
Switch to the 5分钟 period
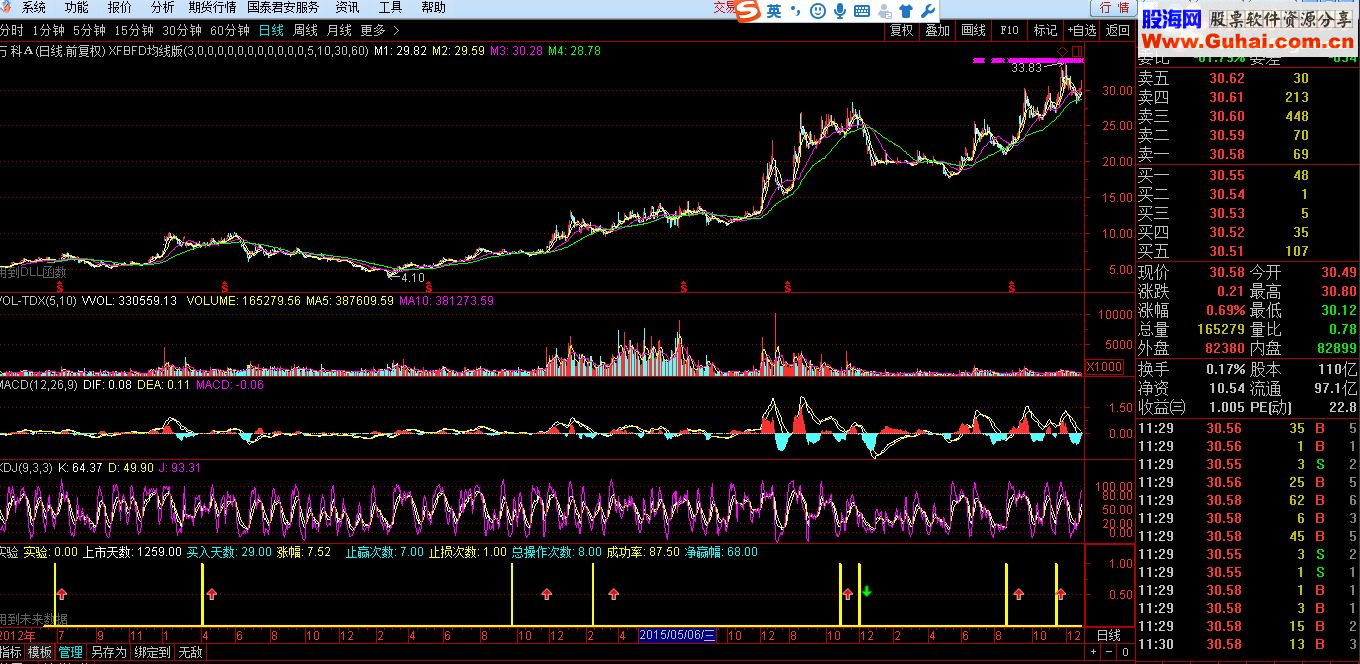click(90, 31)
